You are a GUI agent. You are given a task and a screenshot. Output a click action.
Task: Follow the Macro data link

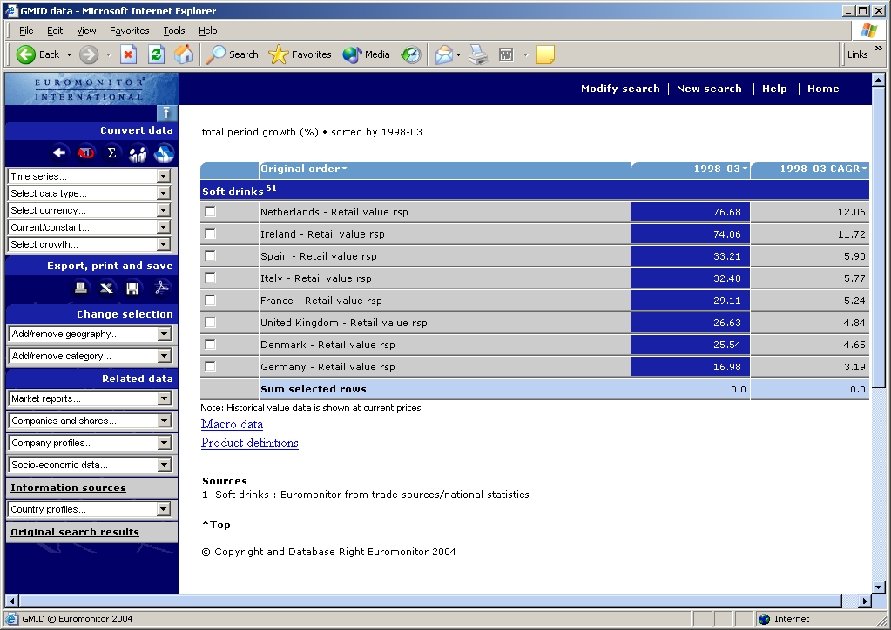[x=231, y=424]
